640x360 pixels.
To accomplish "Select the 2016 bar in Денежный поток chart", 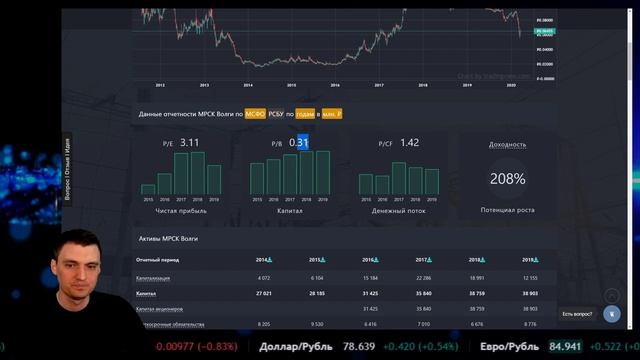I will click(x=382, y=185).
